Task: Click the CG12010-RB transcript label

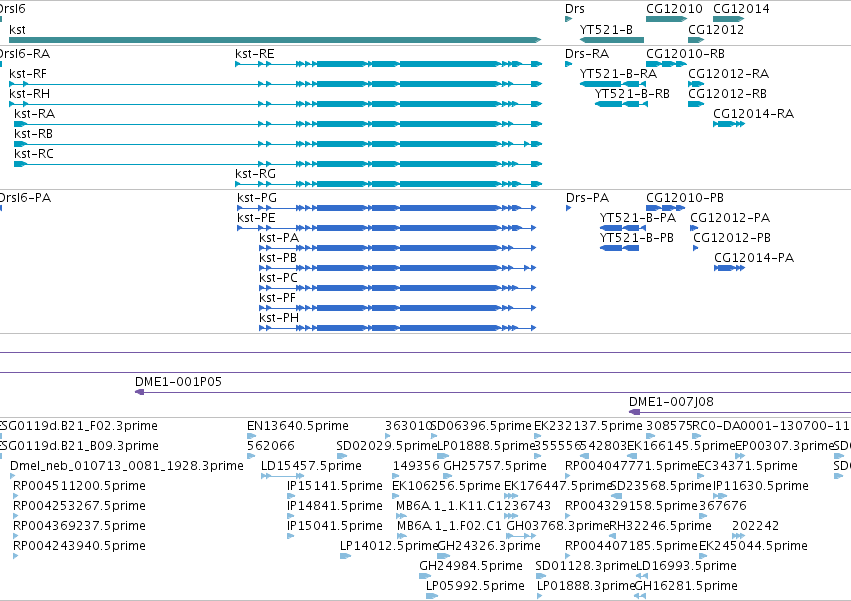Action: click(x=685, y=54)
